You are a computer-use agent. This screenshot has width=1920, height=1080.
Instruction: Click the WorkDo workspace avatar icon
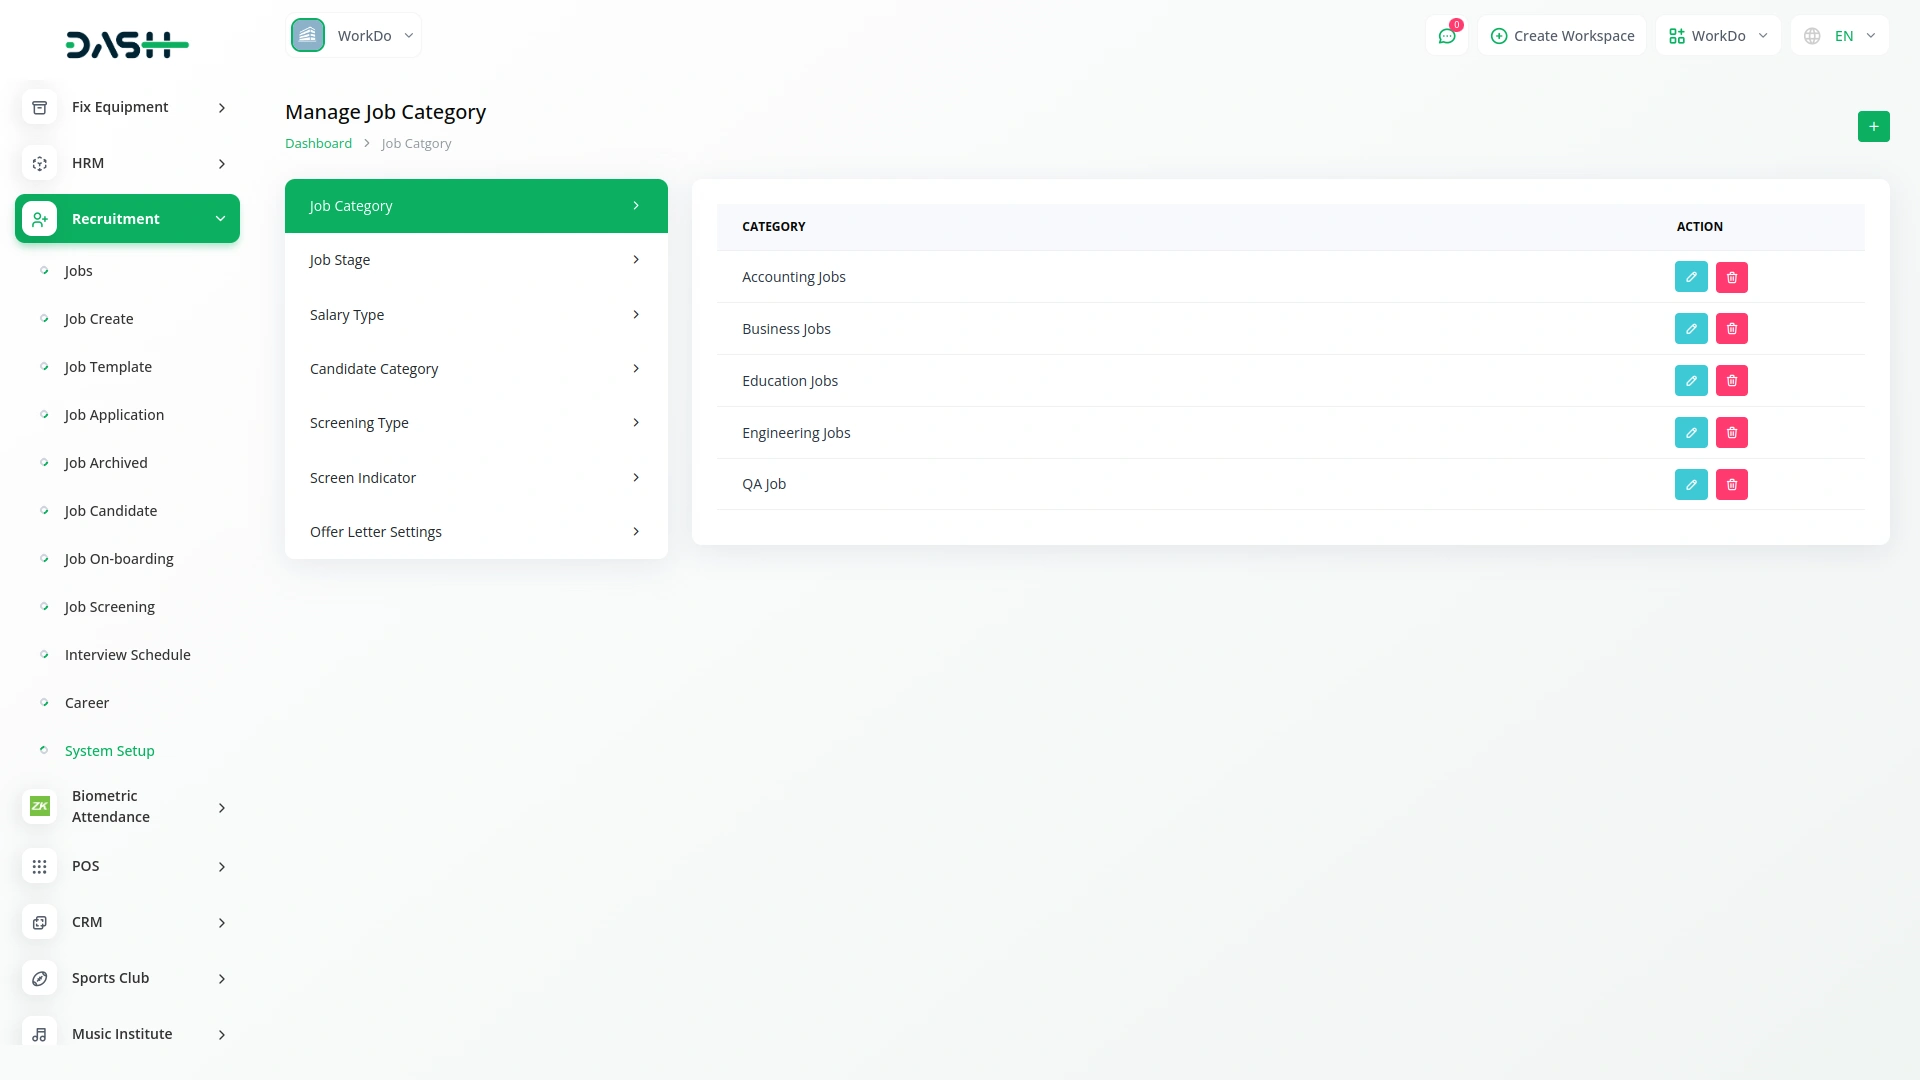click(308, 35)
